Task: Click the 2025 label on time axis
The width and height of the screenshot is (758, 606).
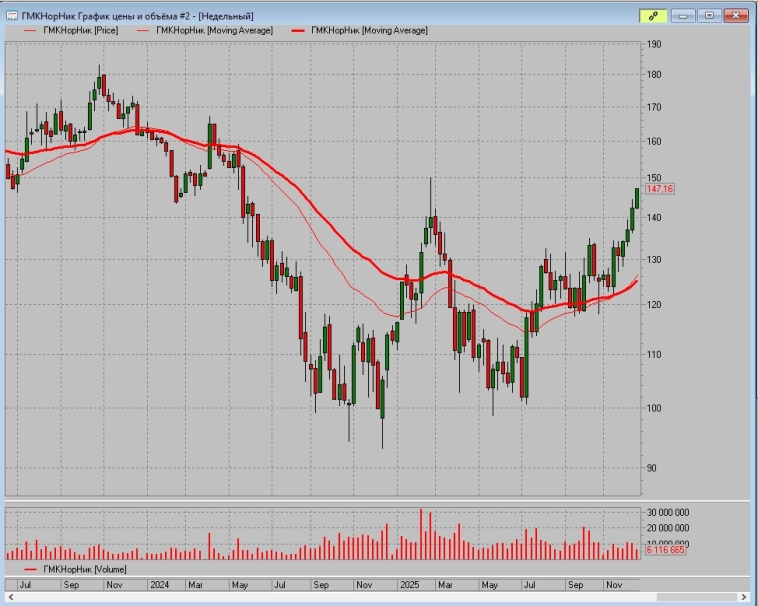Action: 409,585
